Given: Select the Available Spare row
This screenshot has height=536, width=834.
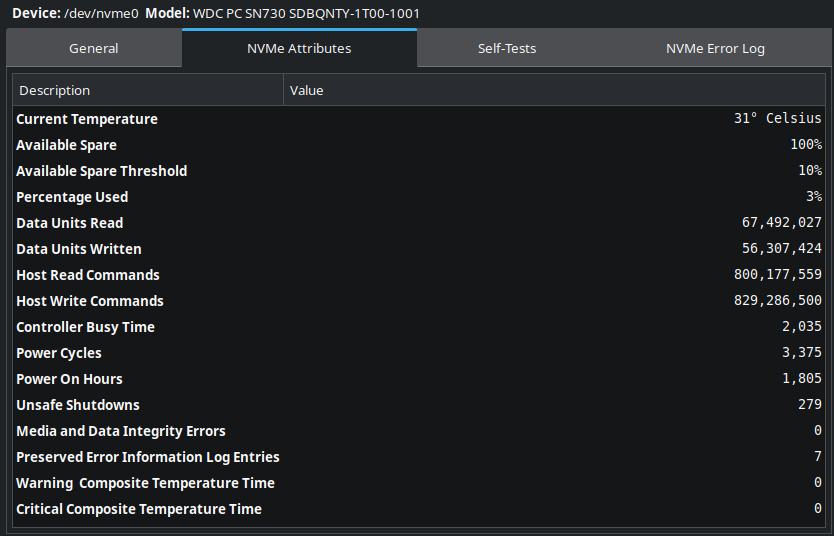Looking at the screenshot, I should coord(66,145).
